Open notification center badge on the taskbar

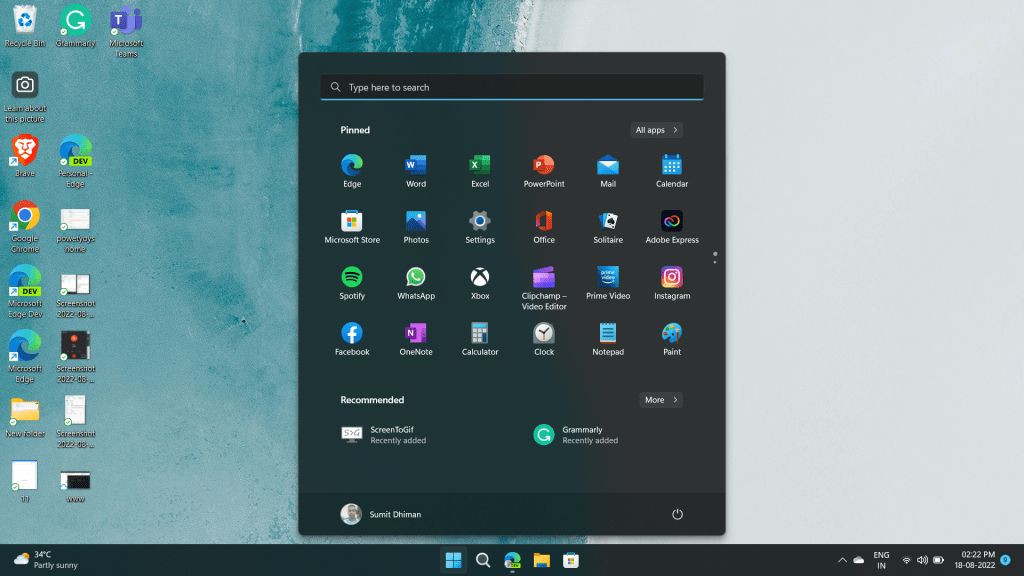coord(1006,560)
